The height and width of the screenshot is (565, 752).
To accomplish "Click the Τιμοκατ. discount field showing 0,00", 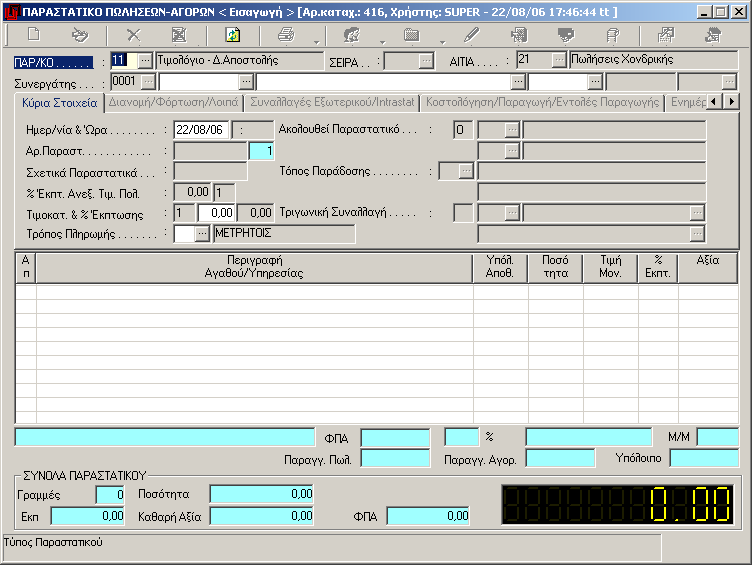I will (216, 213).
